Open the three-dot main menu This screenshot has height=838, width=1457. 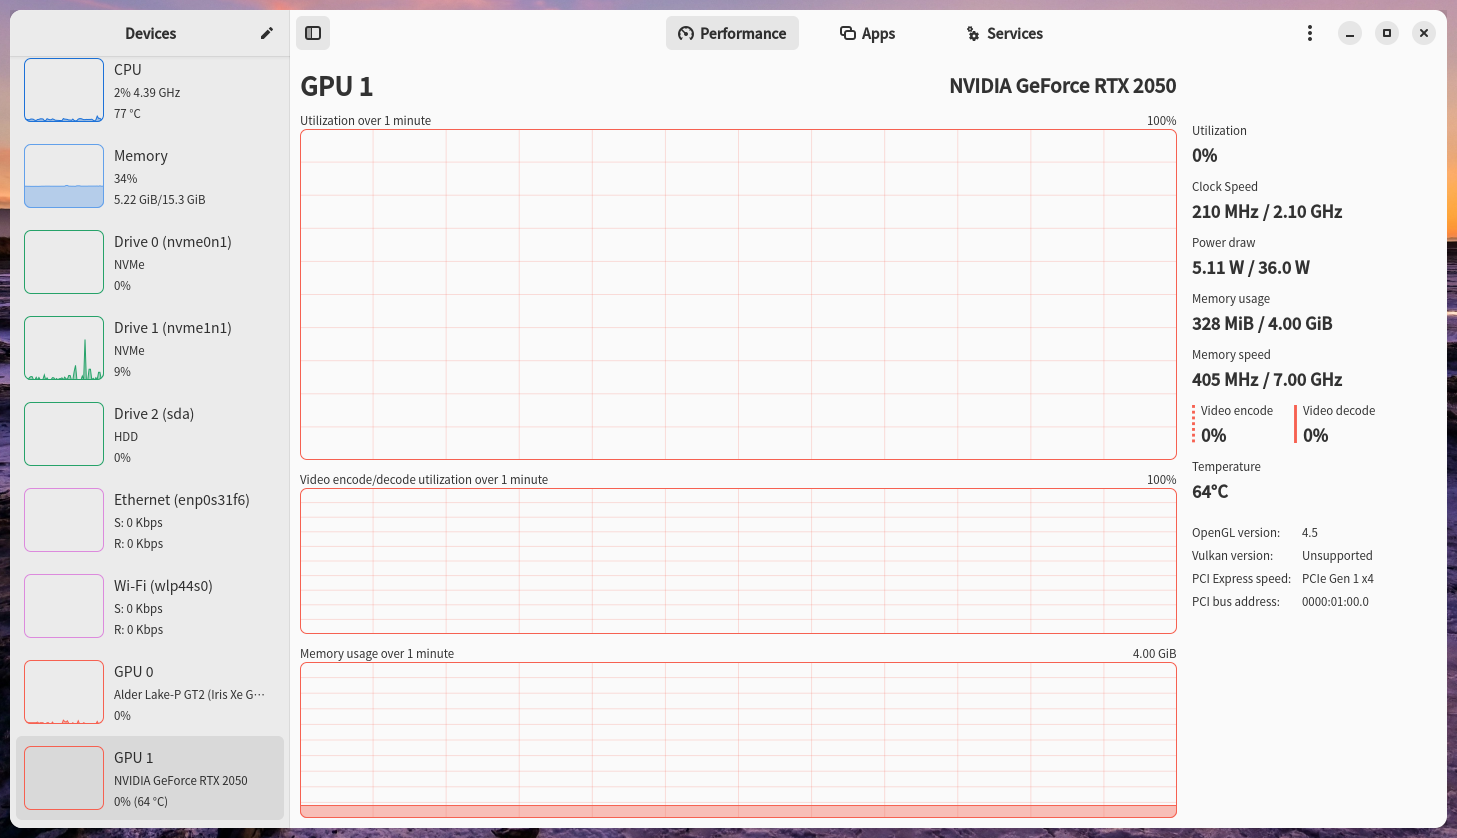(x=1310, y=33)
